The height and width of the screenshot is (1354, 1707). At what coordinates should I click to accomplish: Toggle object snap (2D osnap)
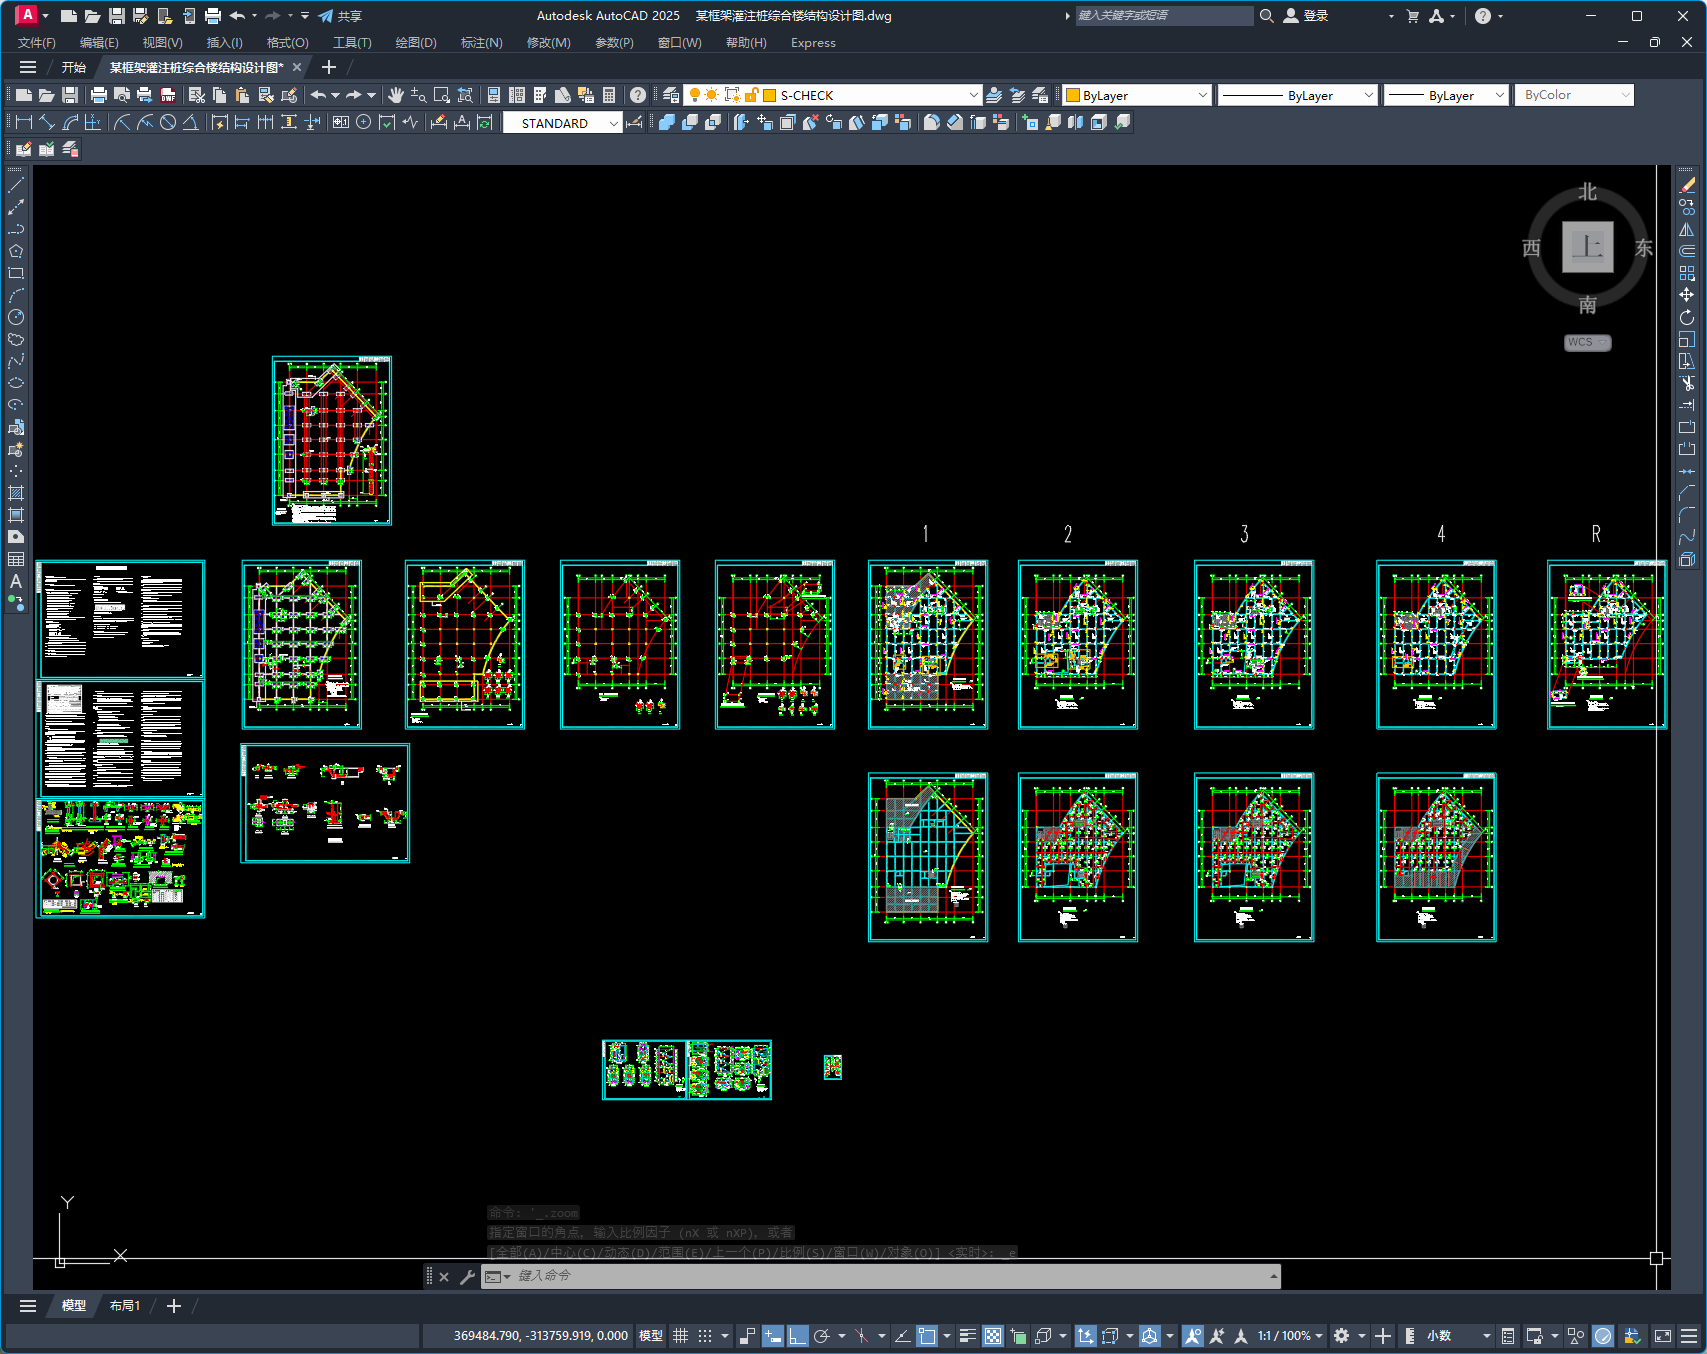927,1336
